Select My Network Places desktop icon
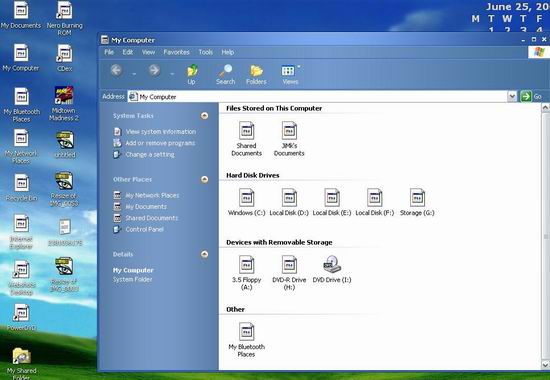The height and width of the screenshot is (380, 550). click(x=21, y=146)
